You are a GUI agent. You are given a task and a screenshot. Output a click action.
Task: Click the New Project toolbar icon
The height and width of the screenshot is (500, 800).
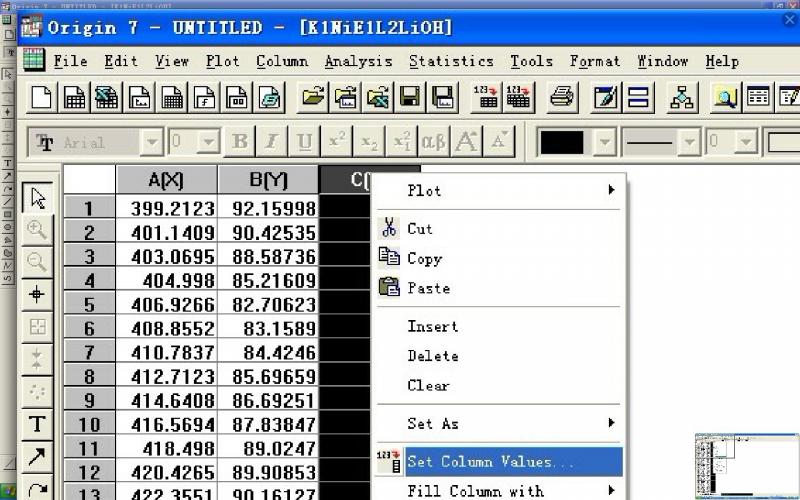(42, 96)
